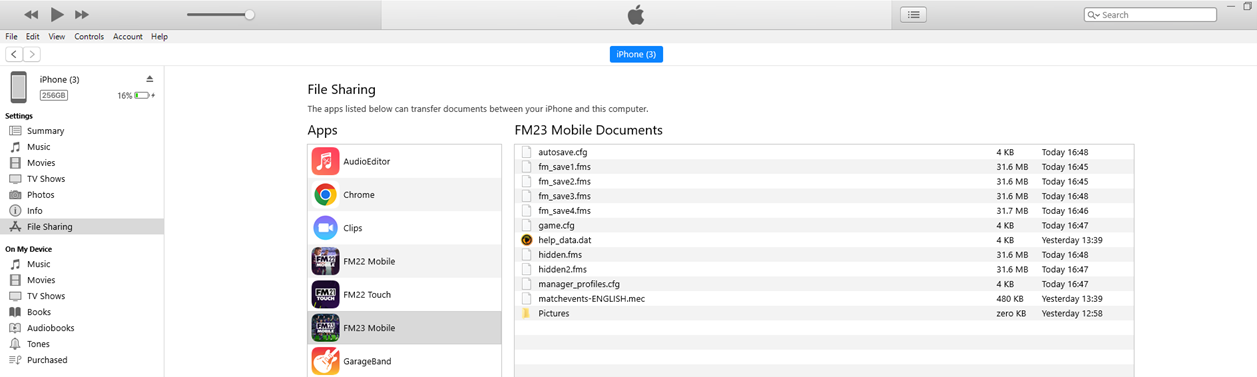Open the list view button
Image resolution: width=1257 pixels, height=377 pixels.
(913, 14)
